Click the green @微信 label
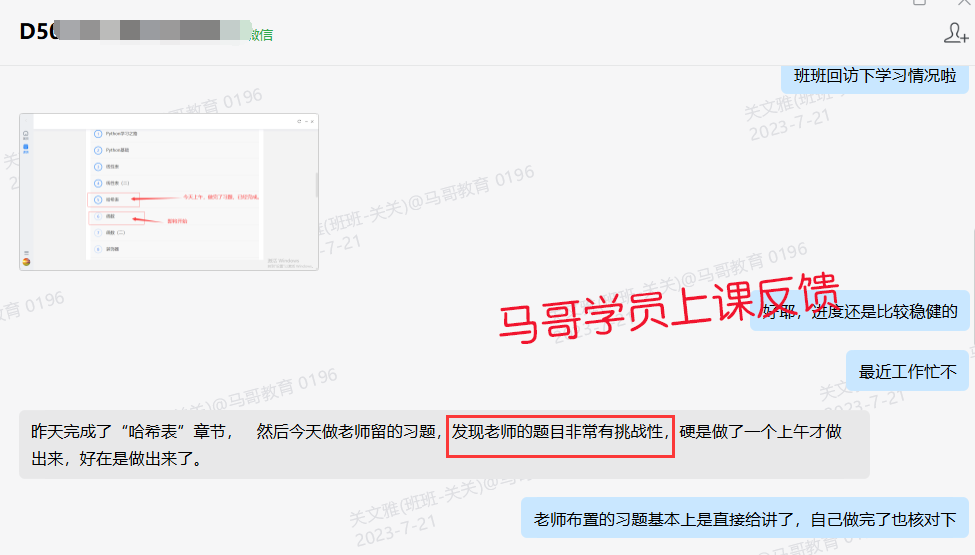Viewport: 975px width, 555px height. pyautogui.click(x=259, y=35)
